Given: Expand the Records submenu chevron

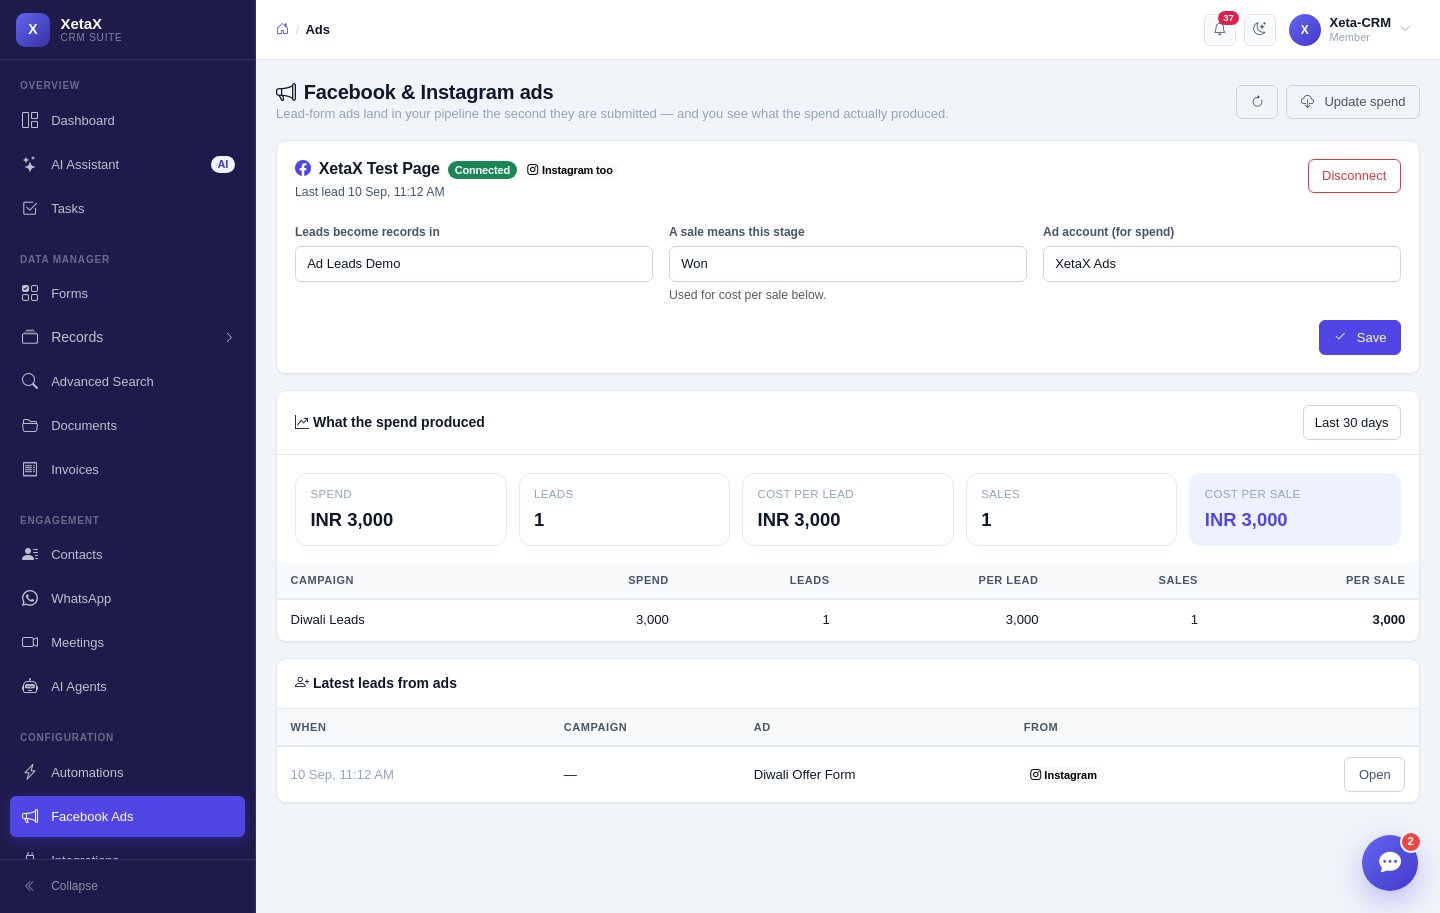Looking at the screenshot, I should (x=229, y=337).
